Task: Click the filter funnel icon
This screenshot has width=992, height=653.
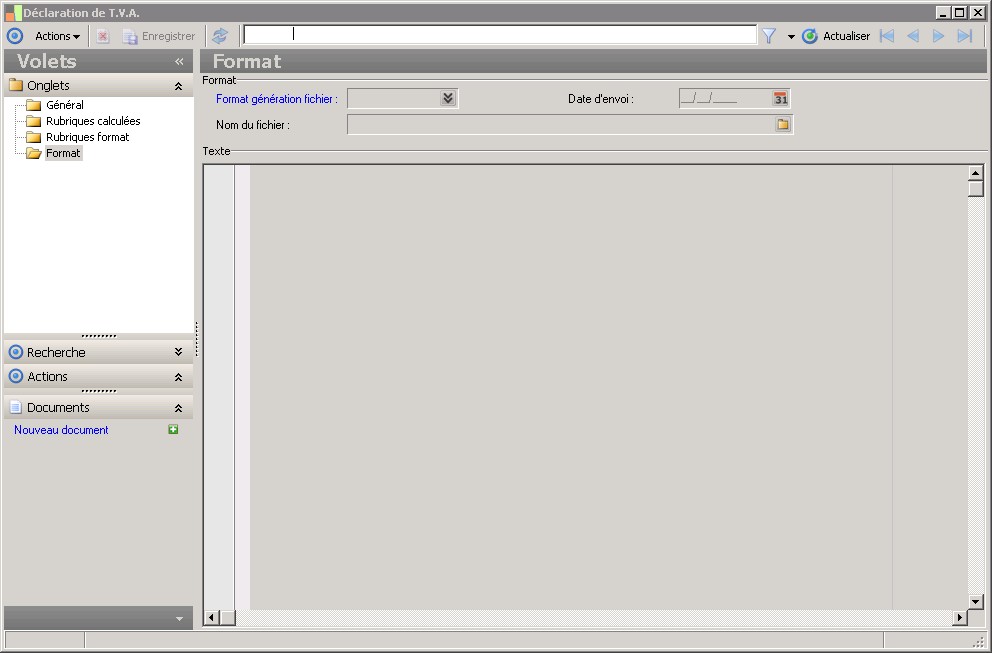Action: [769, 36]
